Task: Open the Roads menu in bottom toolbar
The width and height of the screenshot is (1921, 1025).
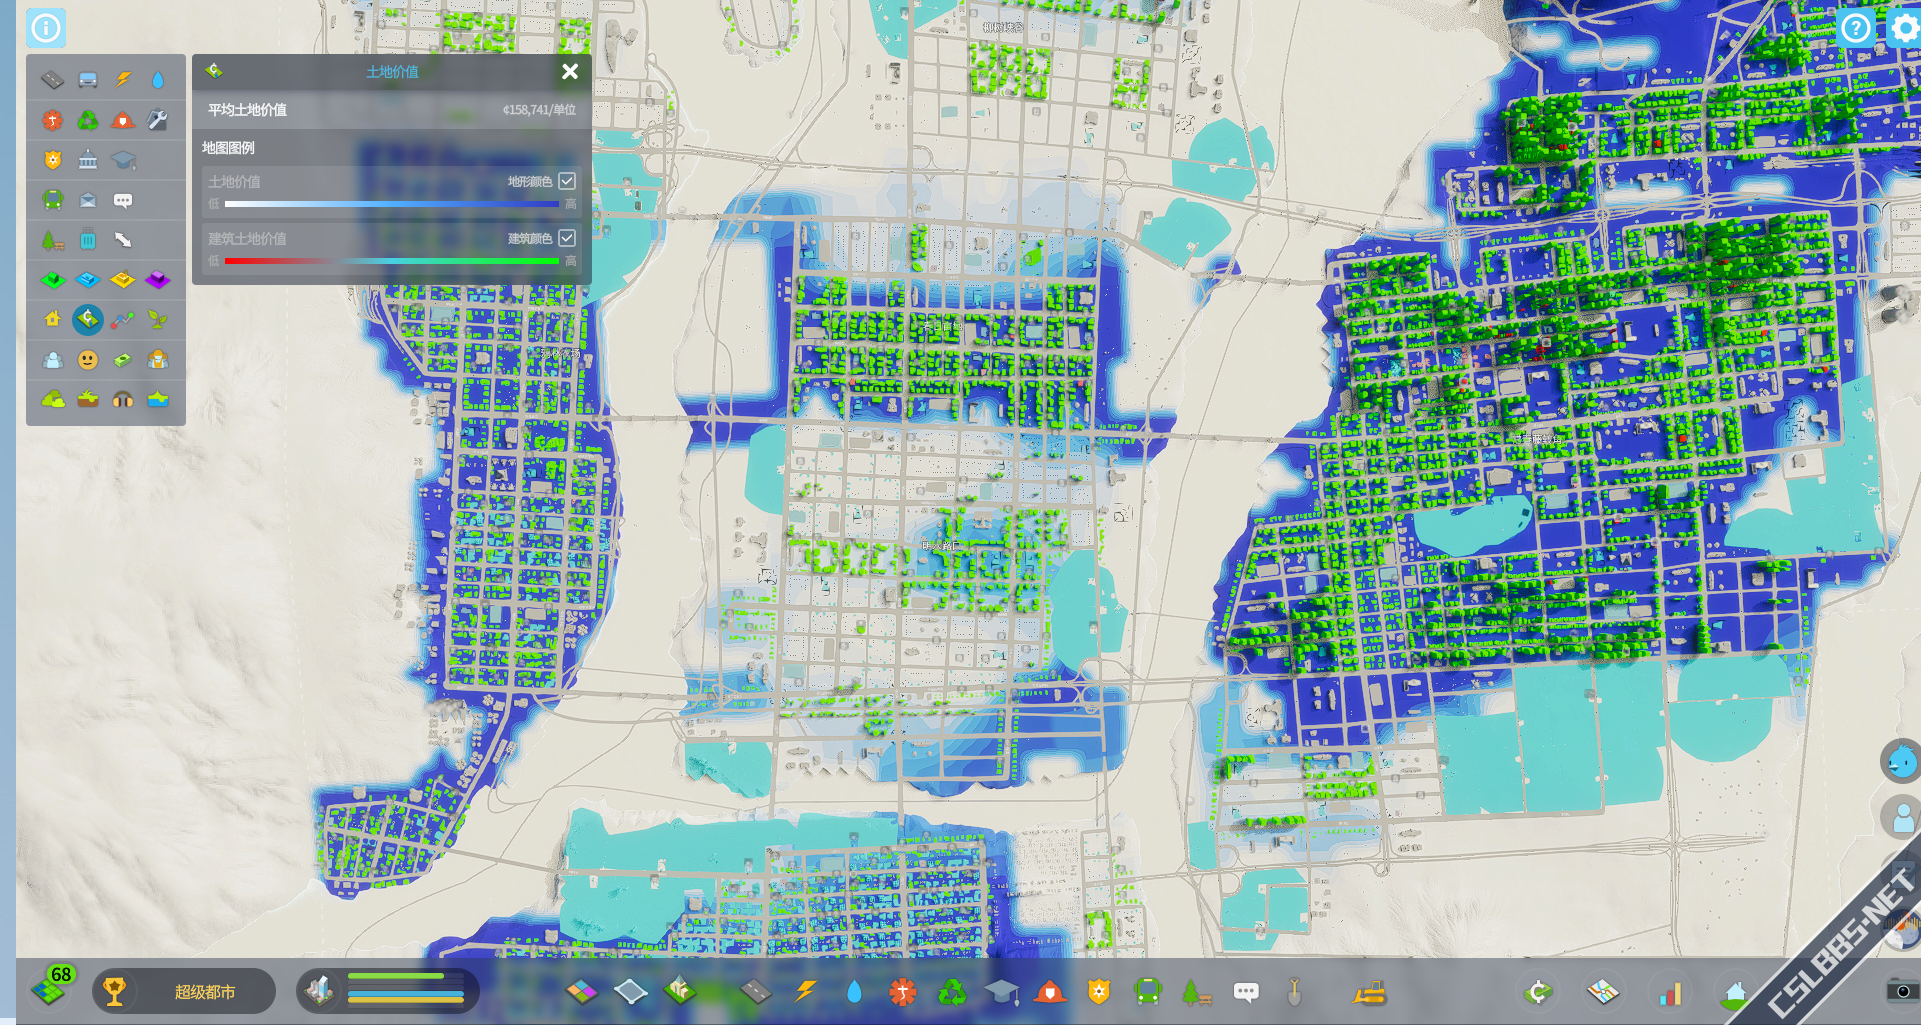Action: [756, 992]
